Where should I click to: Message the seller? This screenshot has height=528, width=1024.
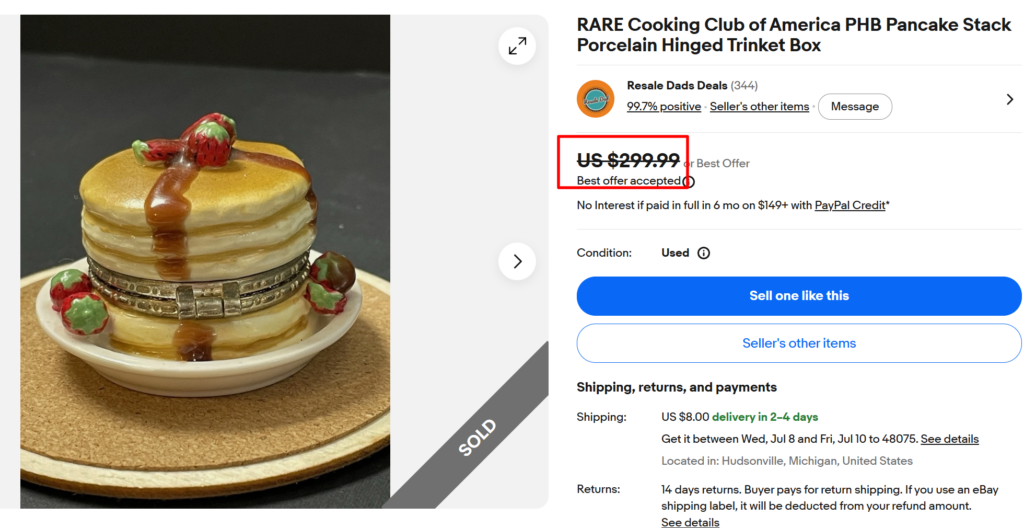(x=855, y=107)
